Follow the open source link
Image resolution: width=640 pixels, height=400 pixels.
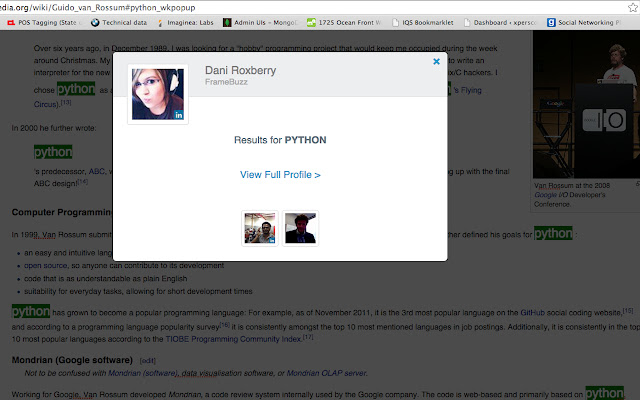click(x=45, y=266)
